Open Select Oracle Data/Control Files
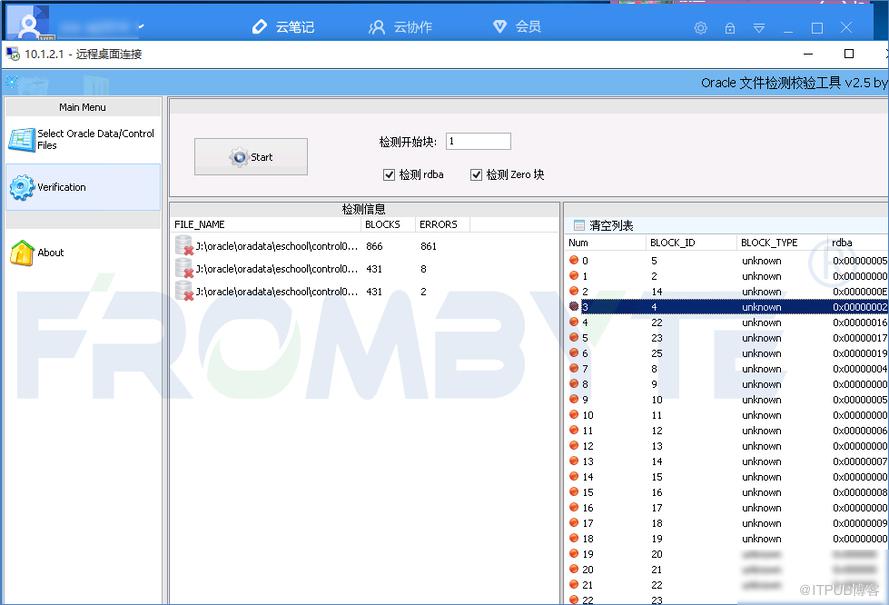This screenshot has height=605, width=889. pyautogui.click(x=83, y=139)
